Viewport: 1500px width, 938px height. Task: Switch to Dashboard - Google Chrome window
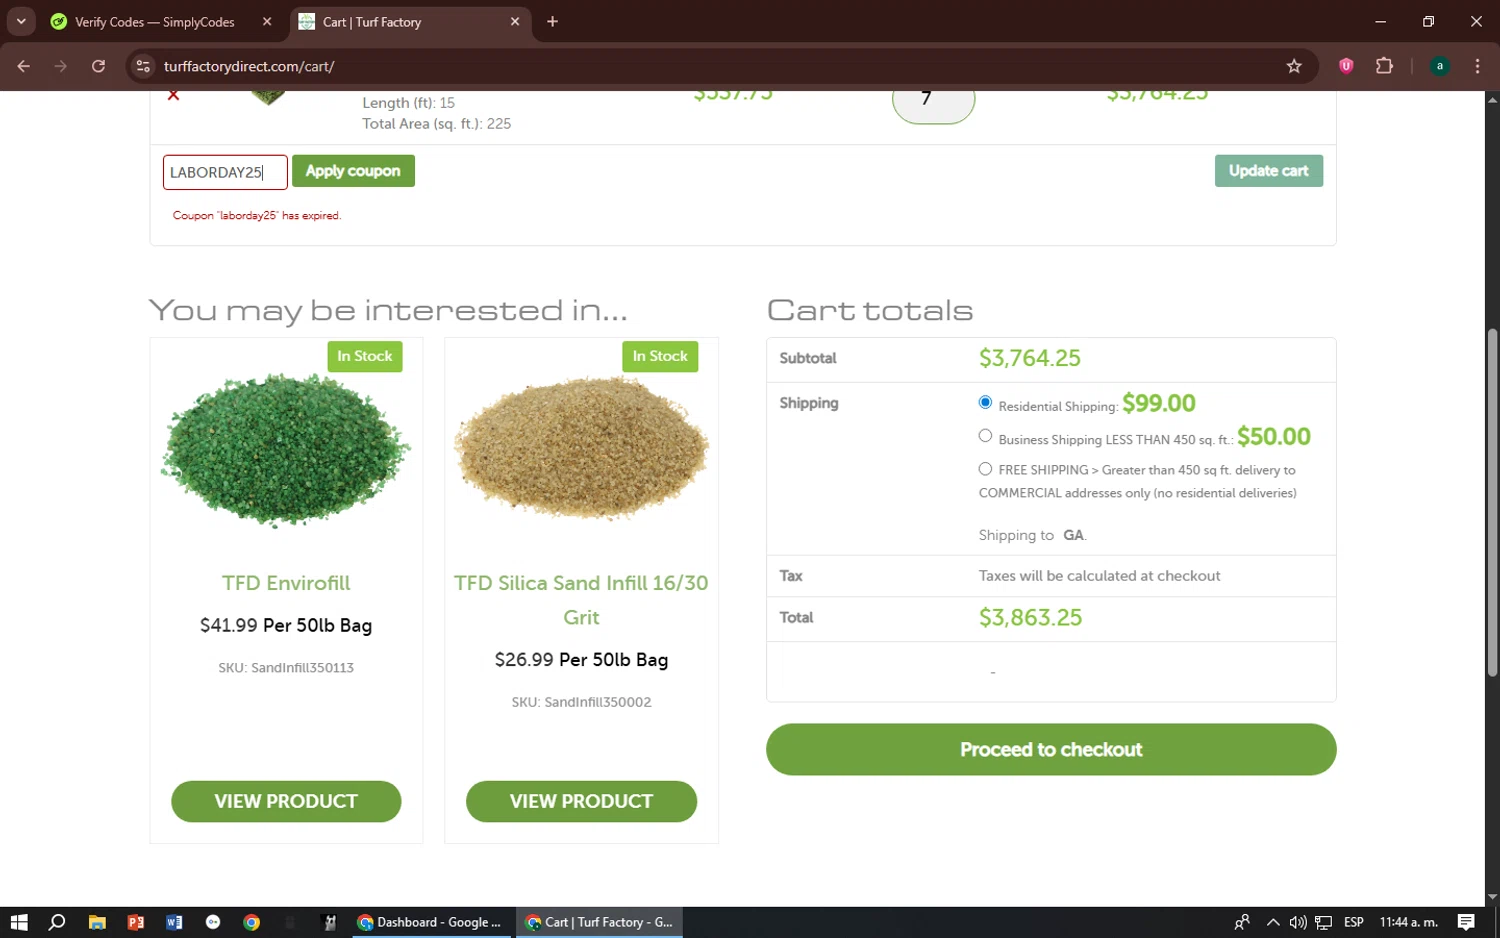coord(430,922)
